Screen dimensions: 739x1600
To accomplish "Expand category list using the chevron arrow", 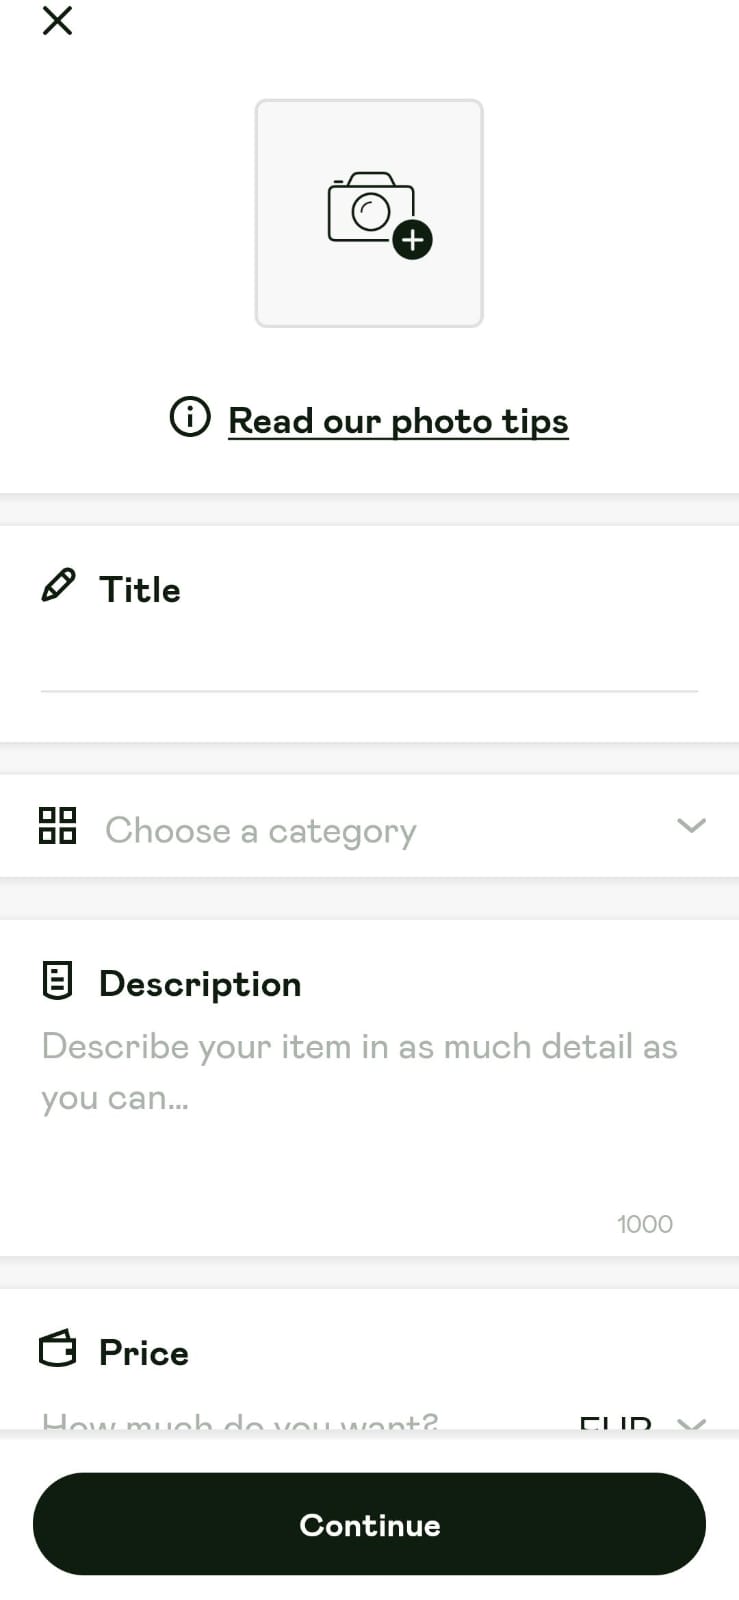I will [x=691, y=826].
